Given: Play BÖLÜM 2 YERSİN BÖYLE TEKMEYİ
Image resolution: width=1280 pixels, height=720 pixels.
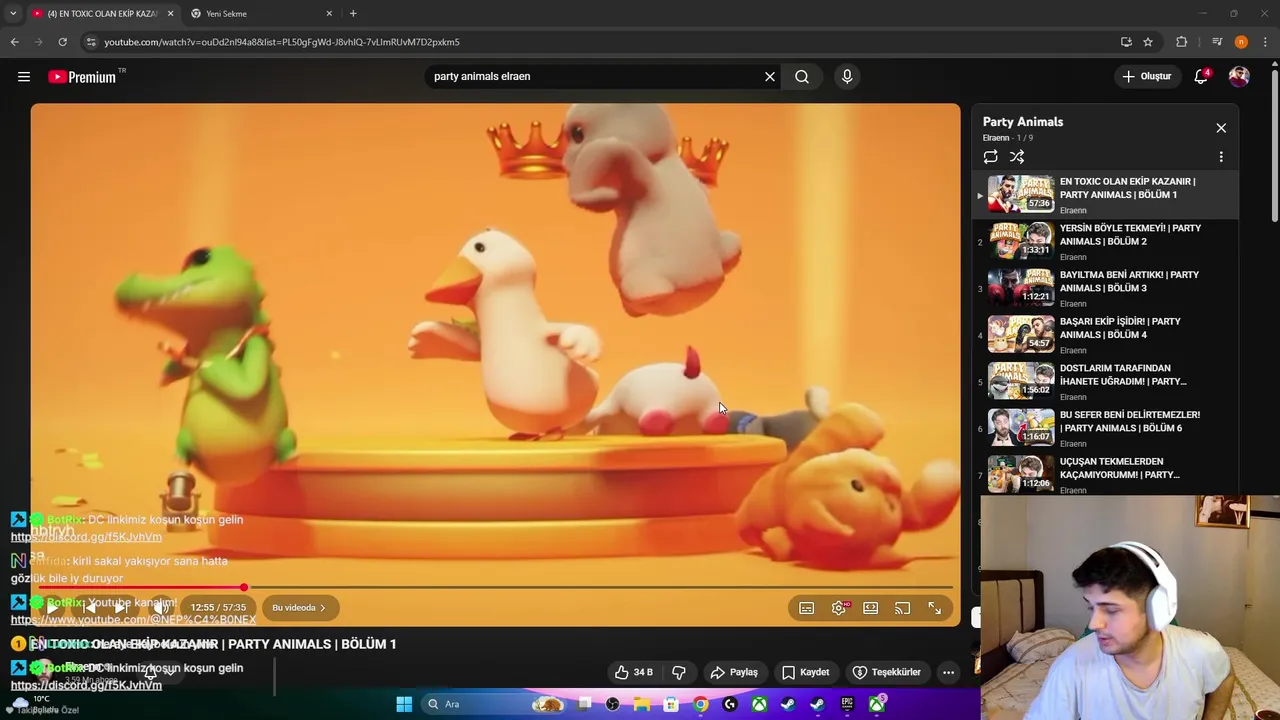Looking at the screenshot, I should click(x=1107, y=241).
